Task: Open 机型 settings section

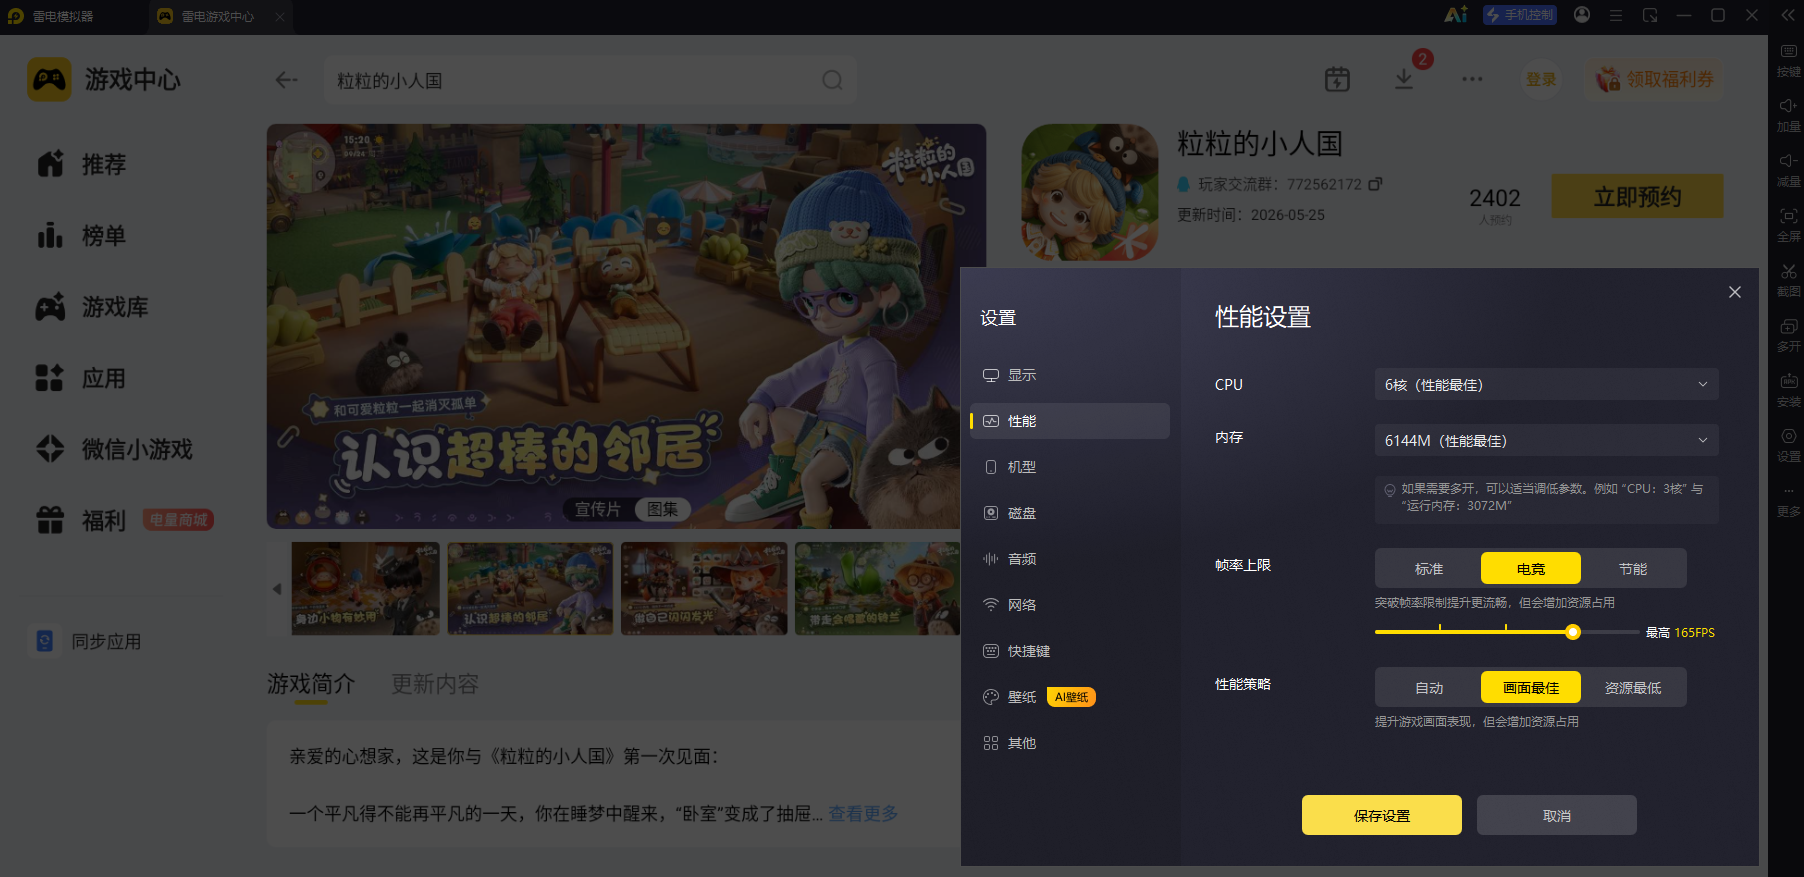Action: [x=1070, y=467]
